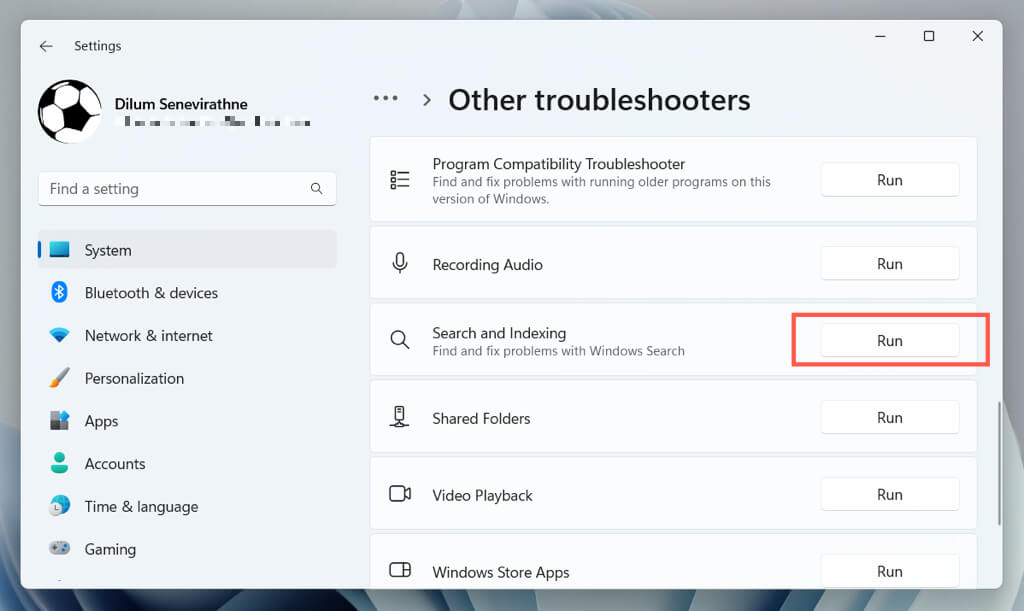Viewport: 1024px width, 611px height.
Task: Click the Personalization paintbrush icon
Action: tap(59, 377)
